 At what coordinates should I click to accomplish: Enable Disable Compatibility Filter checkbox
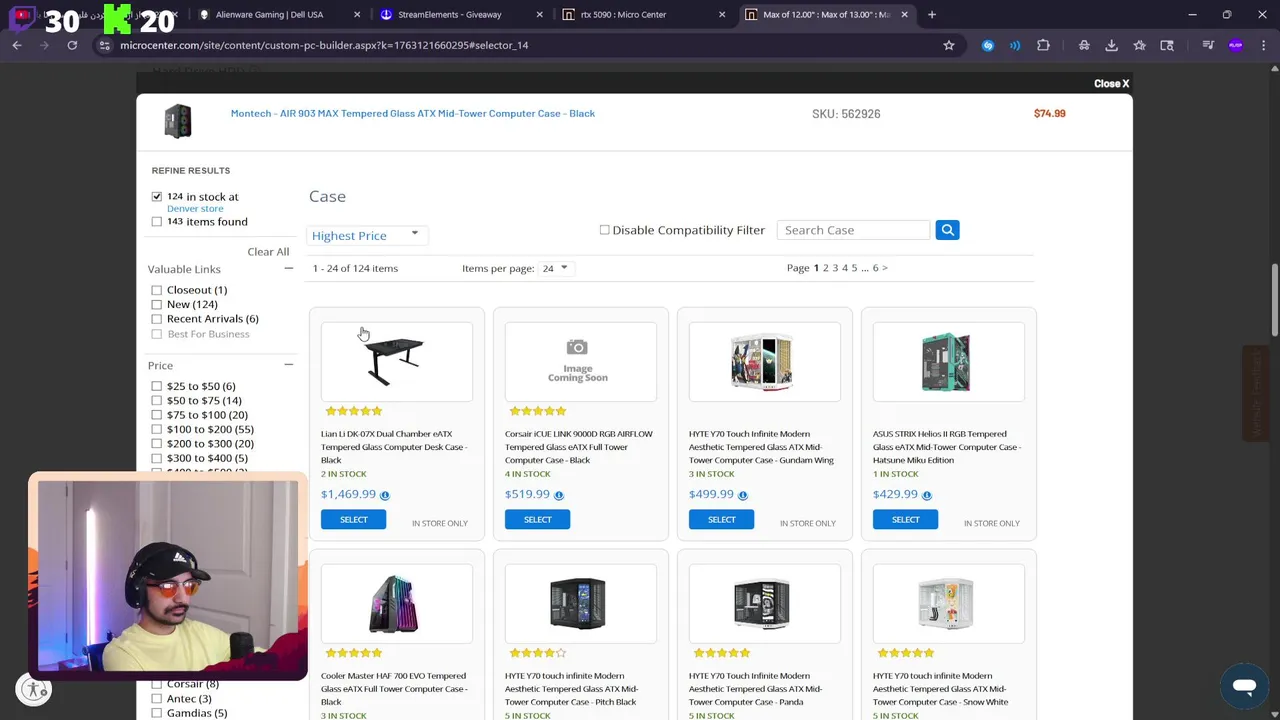tap(604, 230)
